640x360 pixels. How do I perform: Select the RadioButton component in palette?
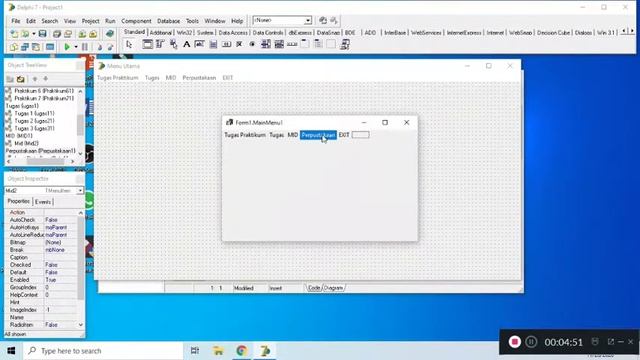(x=252, y=44)
